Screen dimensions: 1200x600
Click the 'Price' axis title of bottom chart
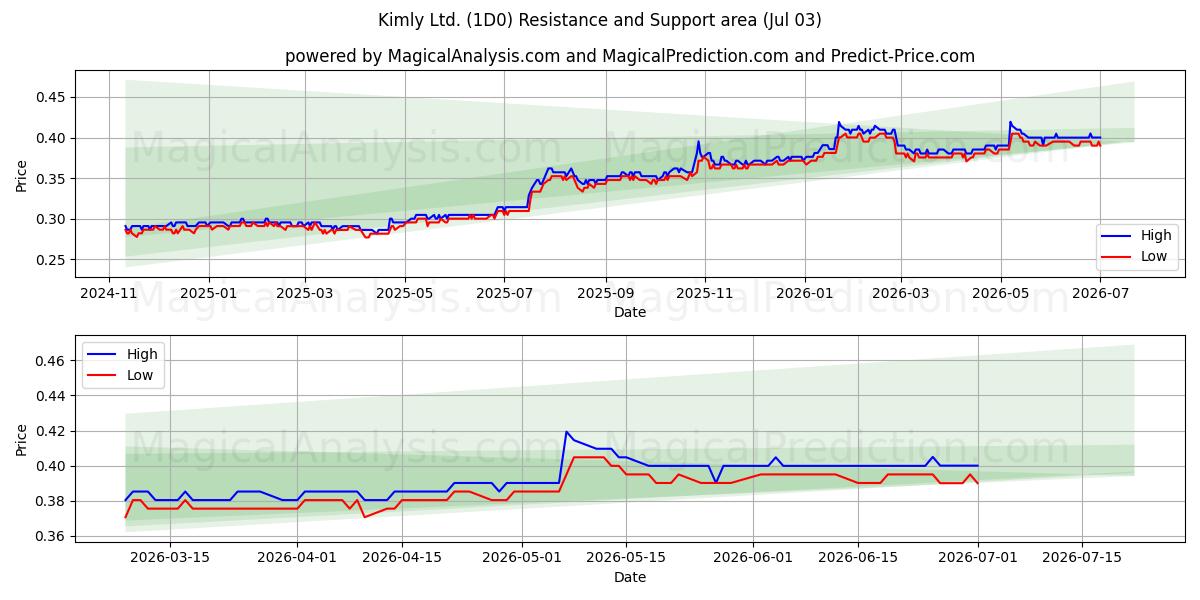[22, 439]
